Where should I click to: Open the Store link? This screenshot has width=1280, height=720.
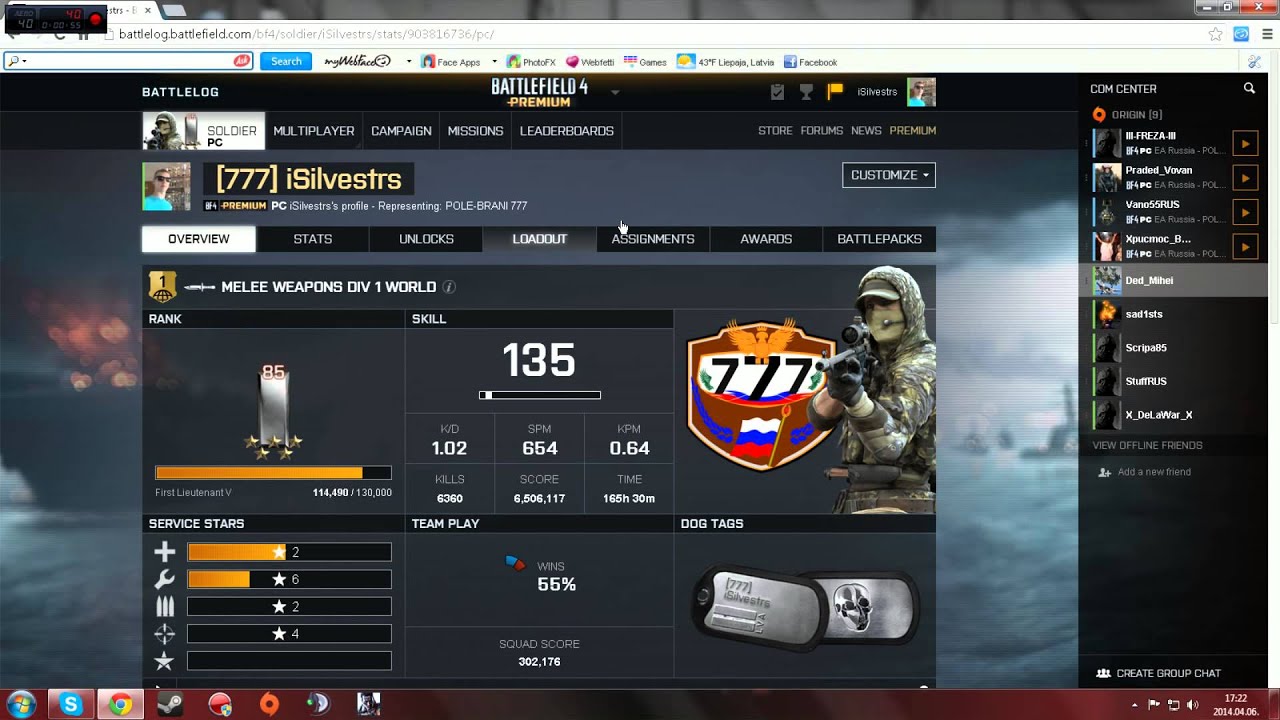pos(775,131)
